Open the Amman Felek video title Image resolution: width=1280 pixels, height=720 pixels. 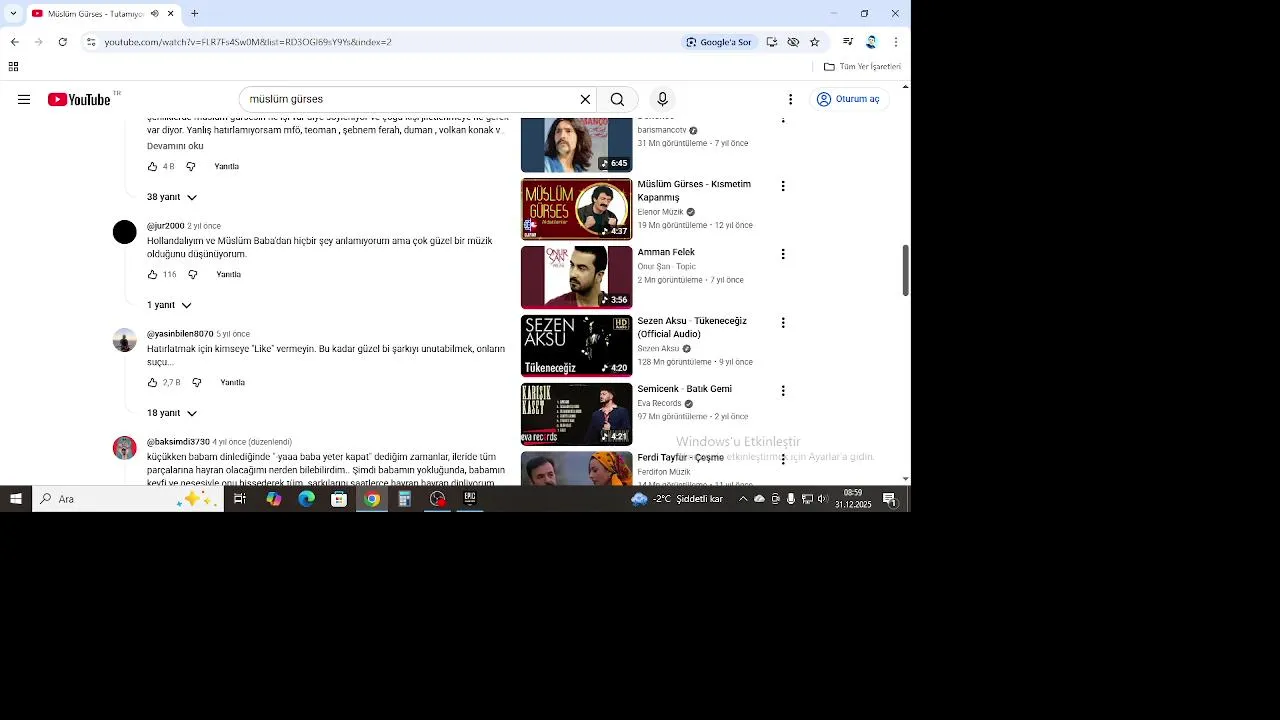coord(666,252)
